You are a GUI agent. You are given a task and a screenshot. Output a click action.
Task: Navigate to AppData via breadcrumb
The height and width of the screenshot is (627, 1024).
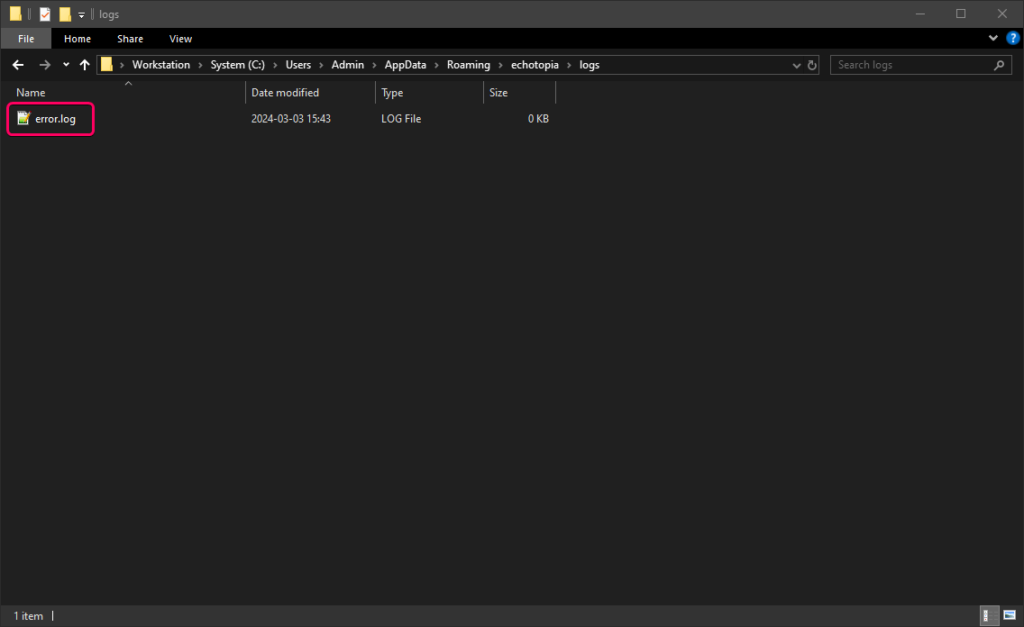(405, 64)
